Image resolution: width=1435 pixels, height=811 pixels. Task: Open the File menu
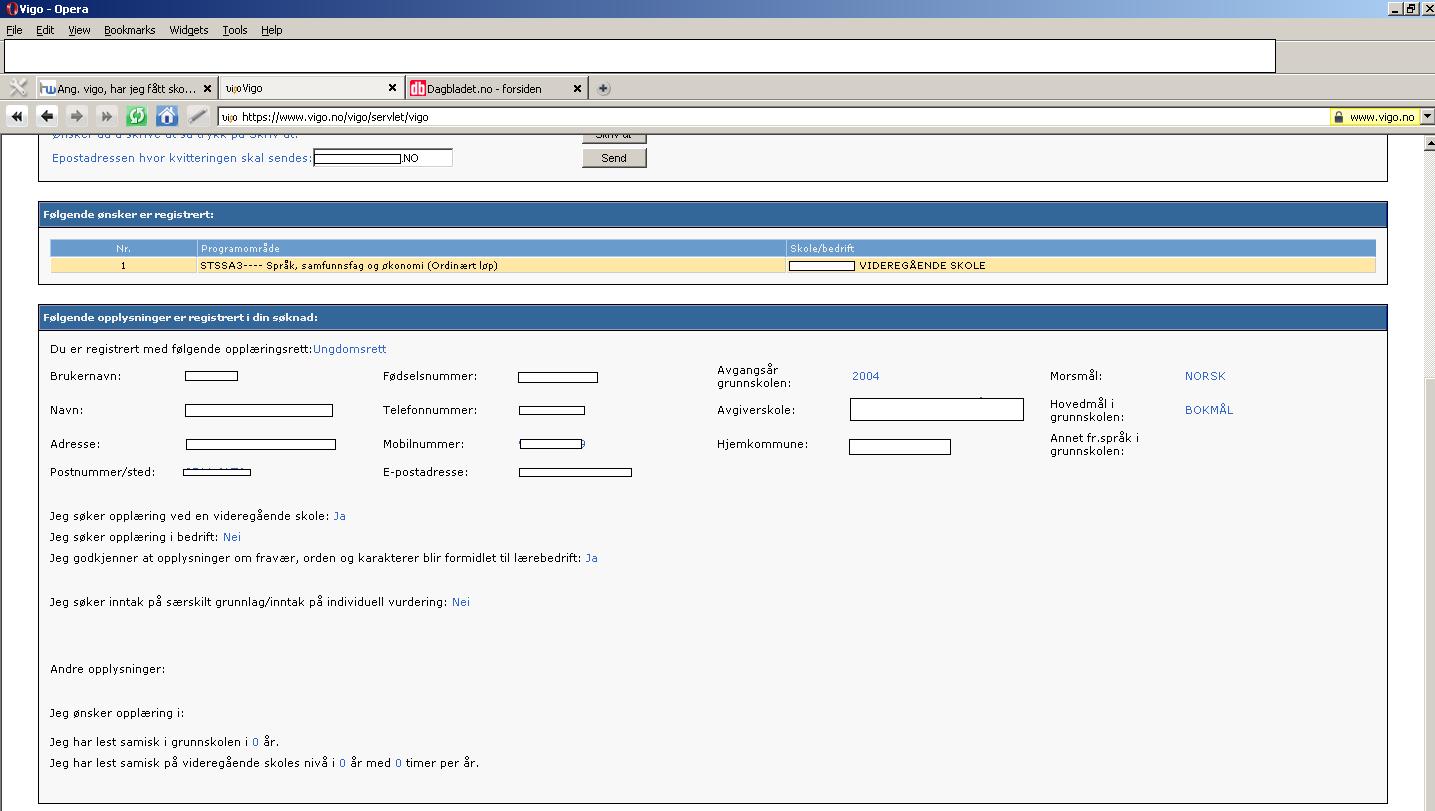click(14, 30)
